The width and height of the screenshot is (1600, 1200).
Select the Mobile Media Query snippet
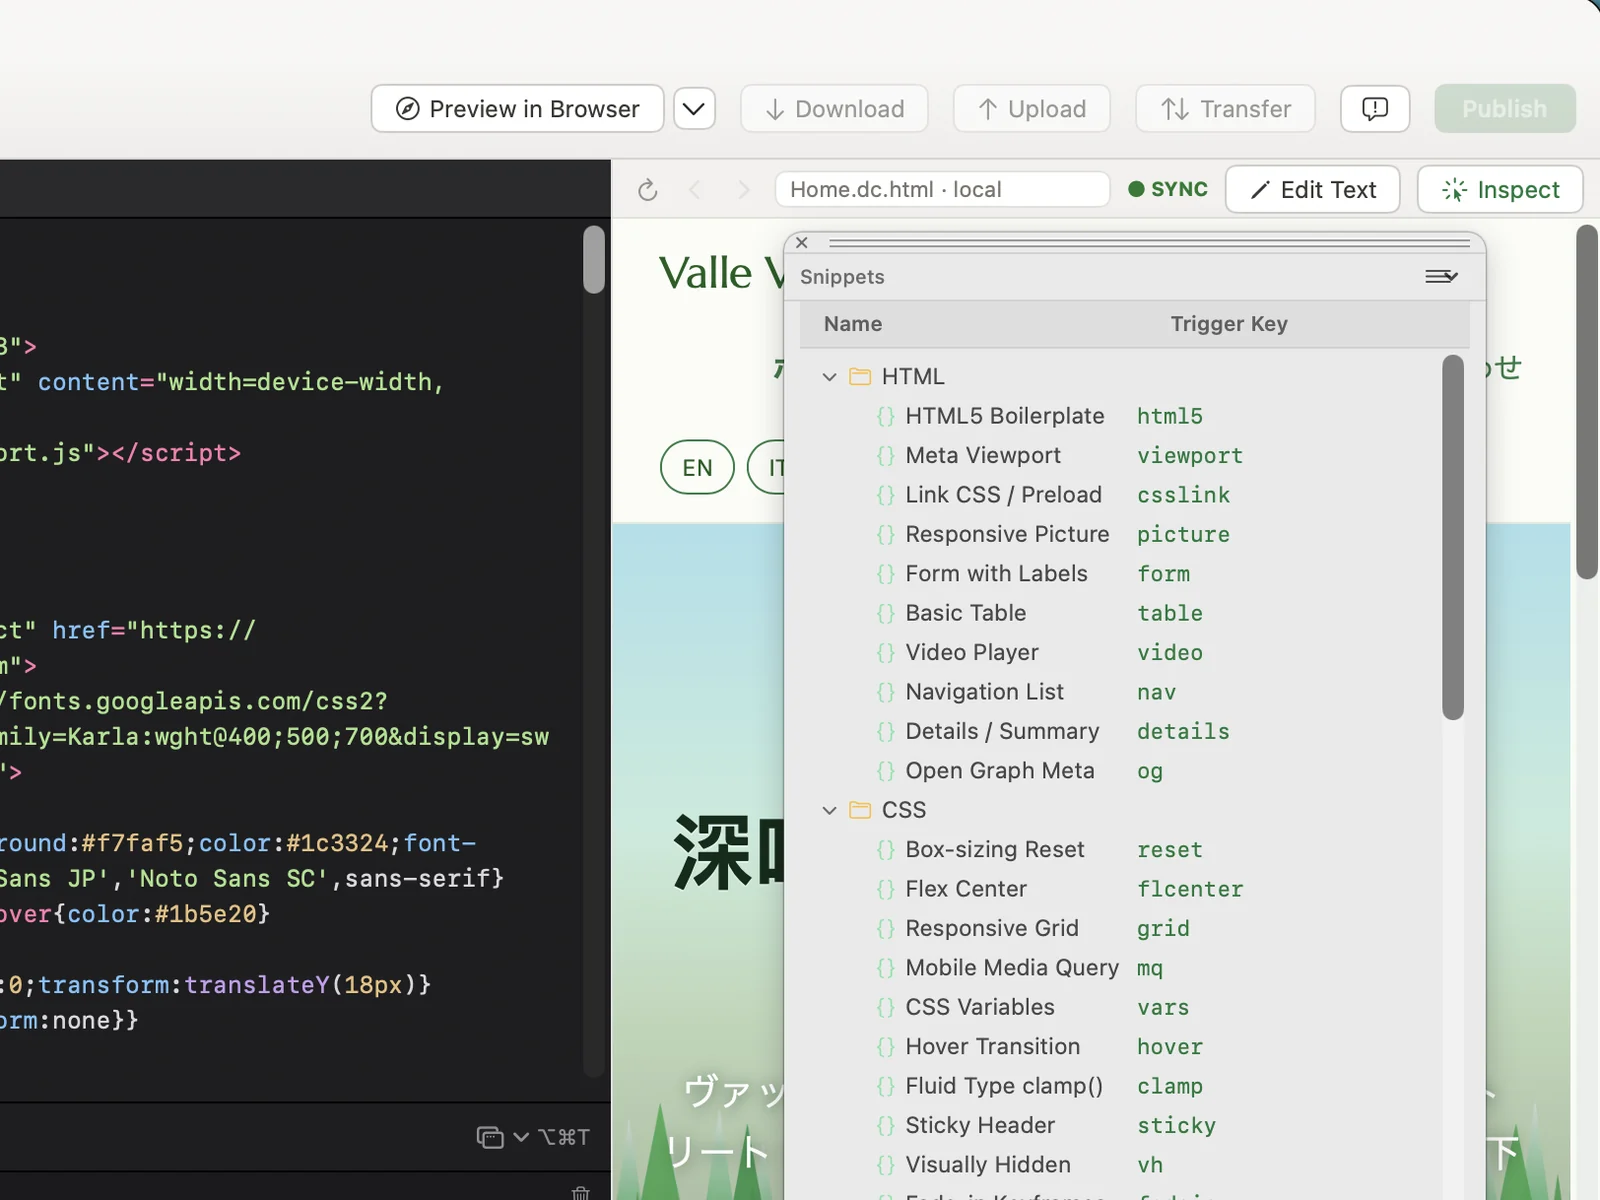coord(1120,968)
